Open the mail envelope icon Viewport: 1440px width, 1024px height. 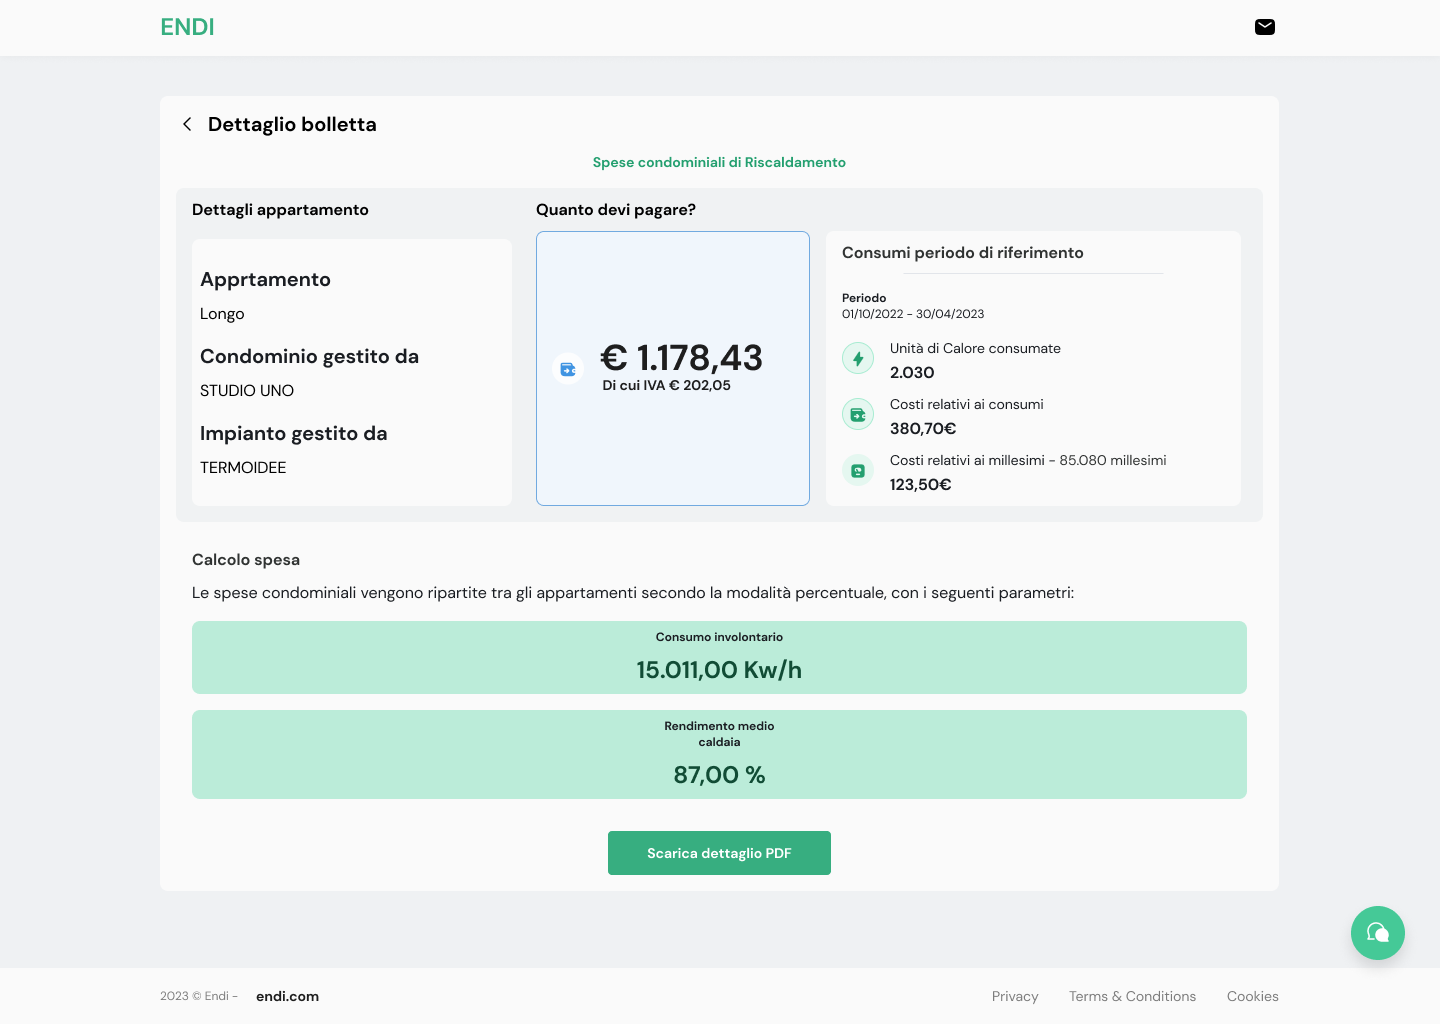pos(1264,27)
